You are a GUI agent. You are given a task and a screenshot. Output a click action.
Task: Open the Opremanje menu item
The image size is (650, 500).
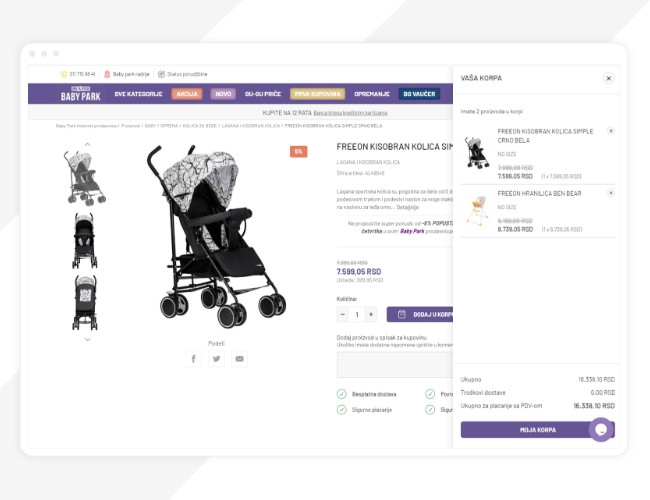(372, 94)
